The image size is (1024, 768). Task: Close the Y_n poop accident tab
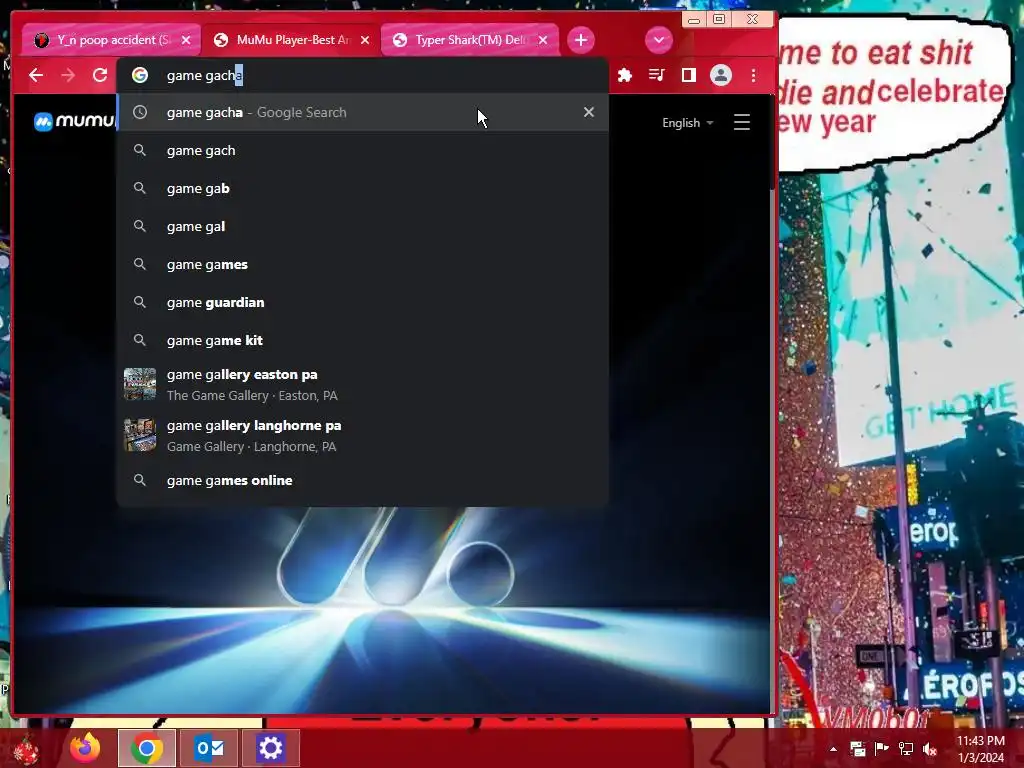[x=186, y=40]
